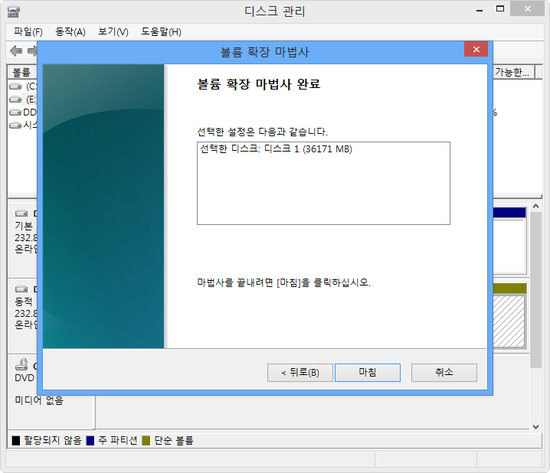Viewport: 550px width, 473px height.
Task: Click the '할당되지 않음' legend text
Action: 53,440
